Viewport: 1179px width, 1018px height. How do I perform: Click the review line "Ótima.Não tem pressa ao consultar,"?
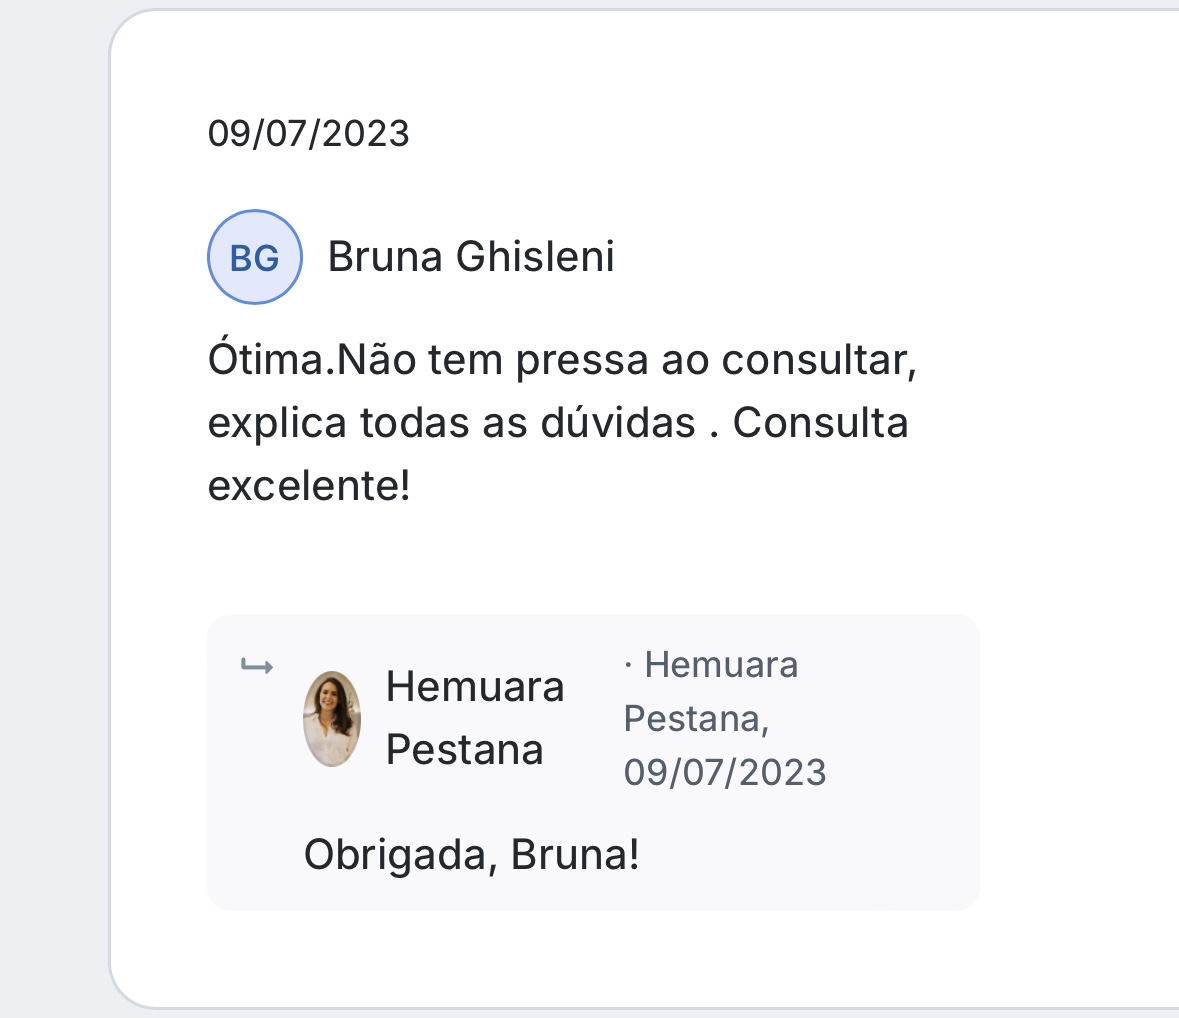562,360
